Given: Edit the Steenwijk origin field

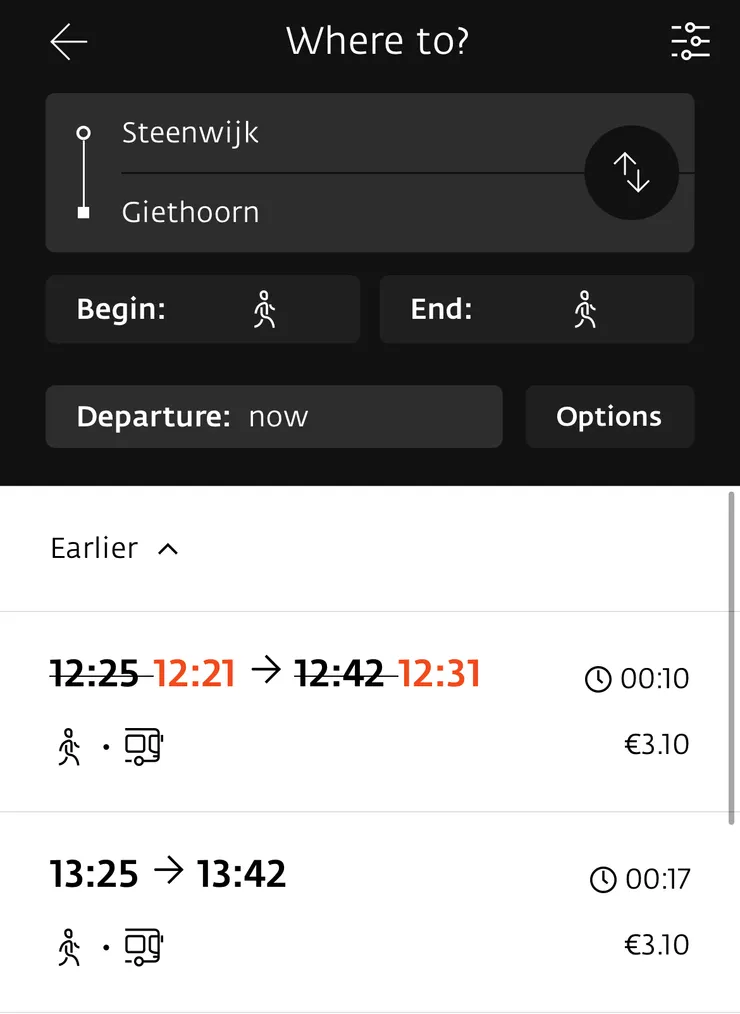Looking at the screenshot, I should coord(340,133).
